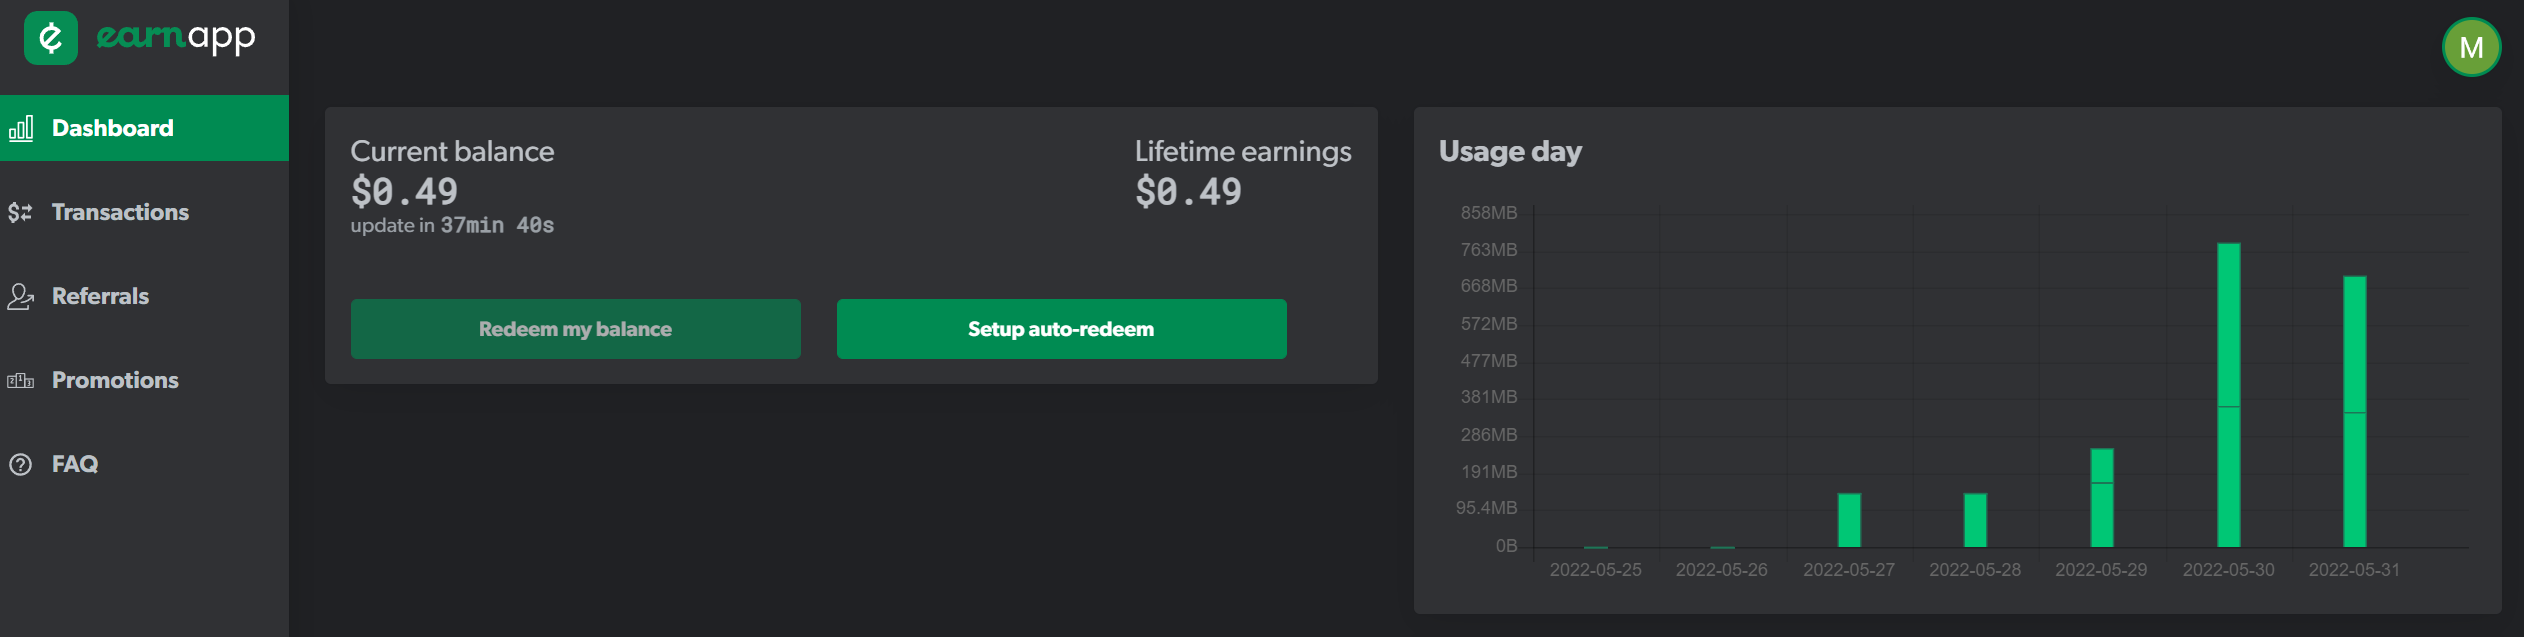Click the 2022-05-28 usage bar
This screenshot has height=637, width=2524.
tap(1975, 520)
